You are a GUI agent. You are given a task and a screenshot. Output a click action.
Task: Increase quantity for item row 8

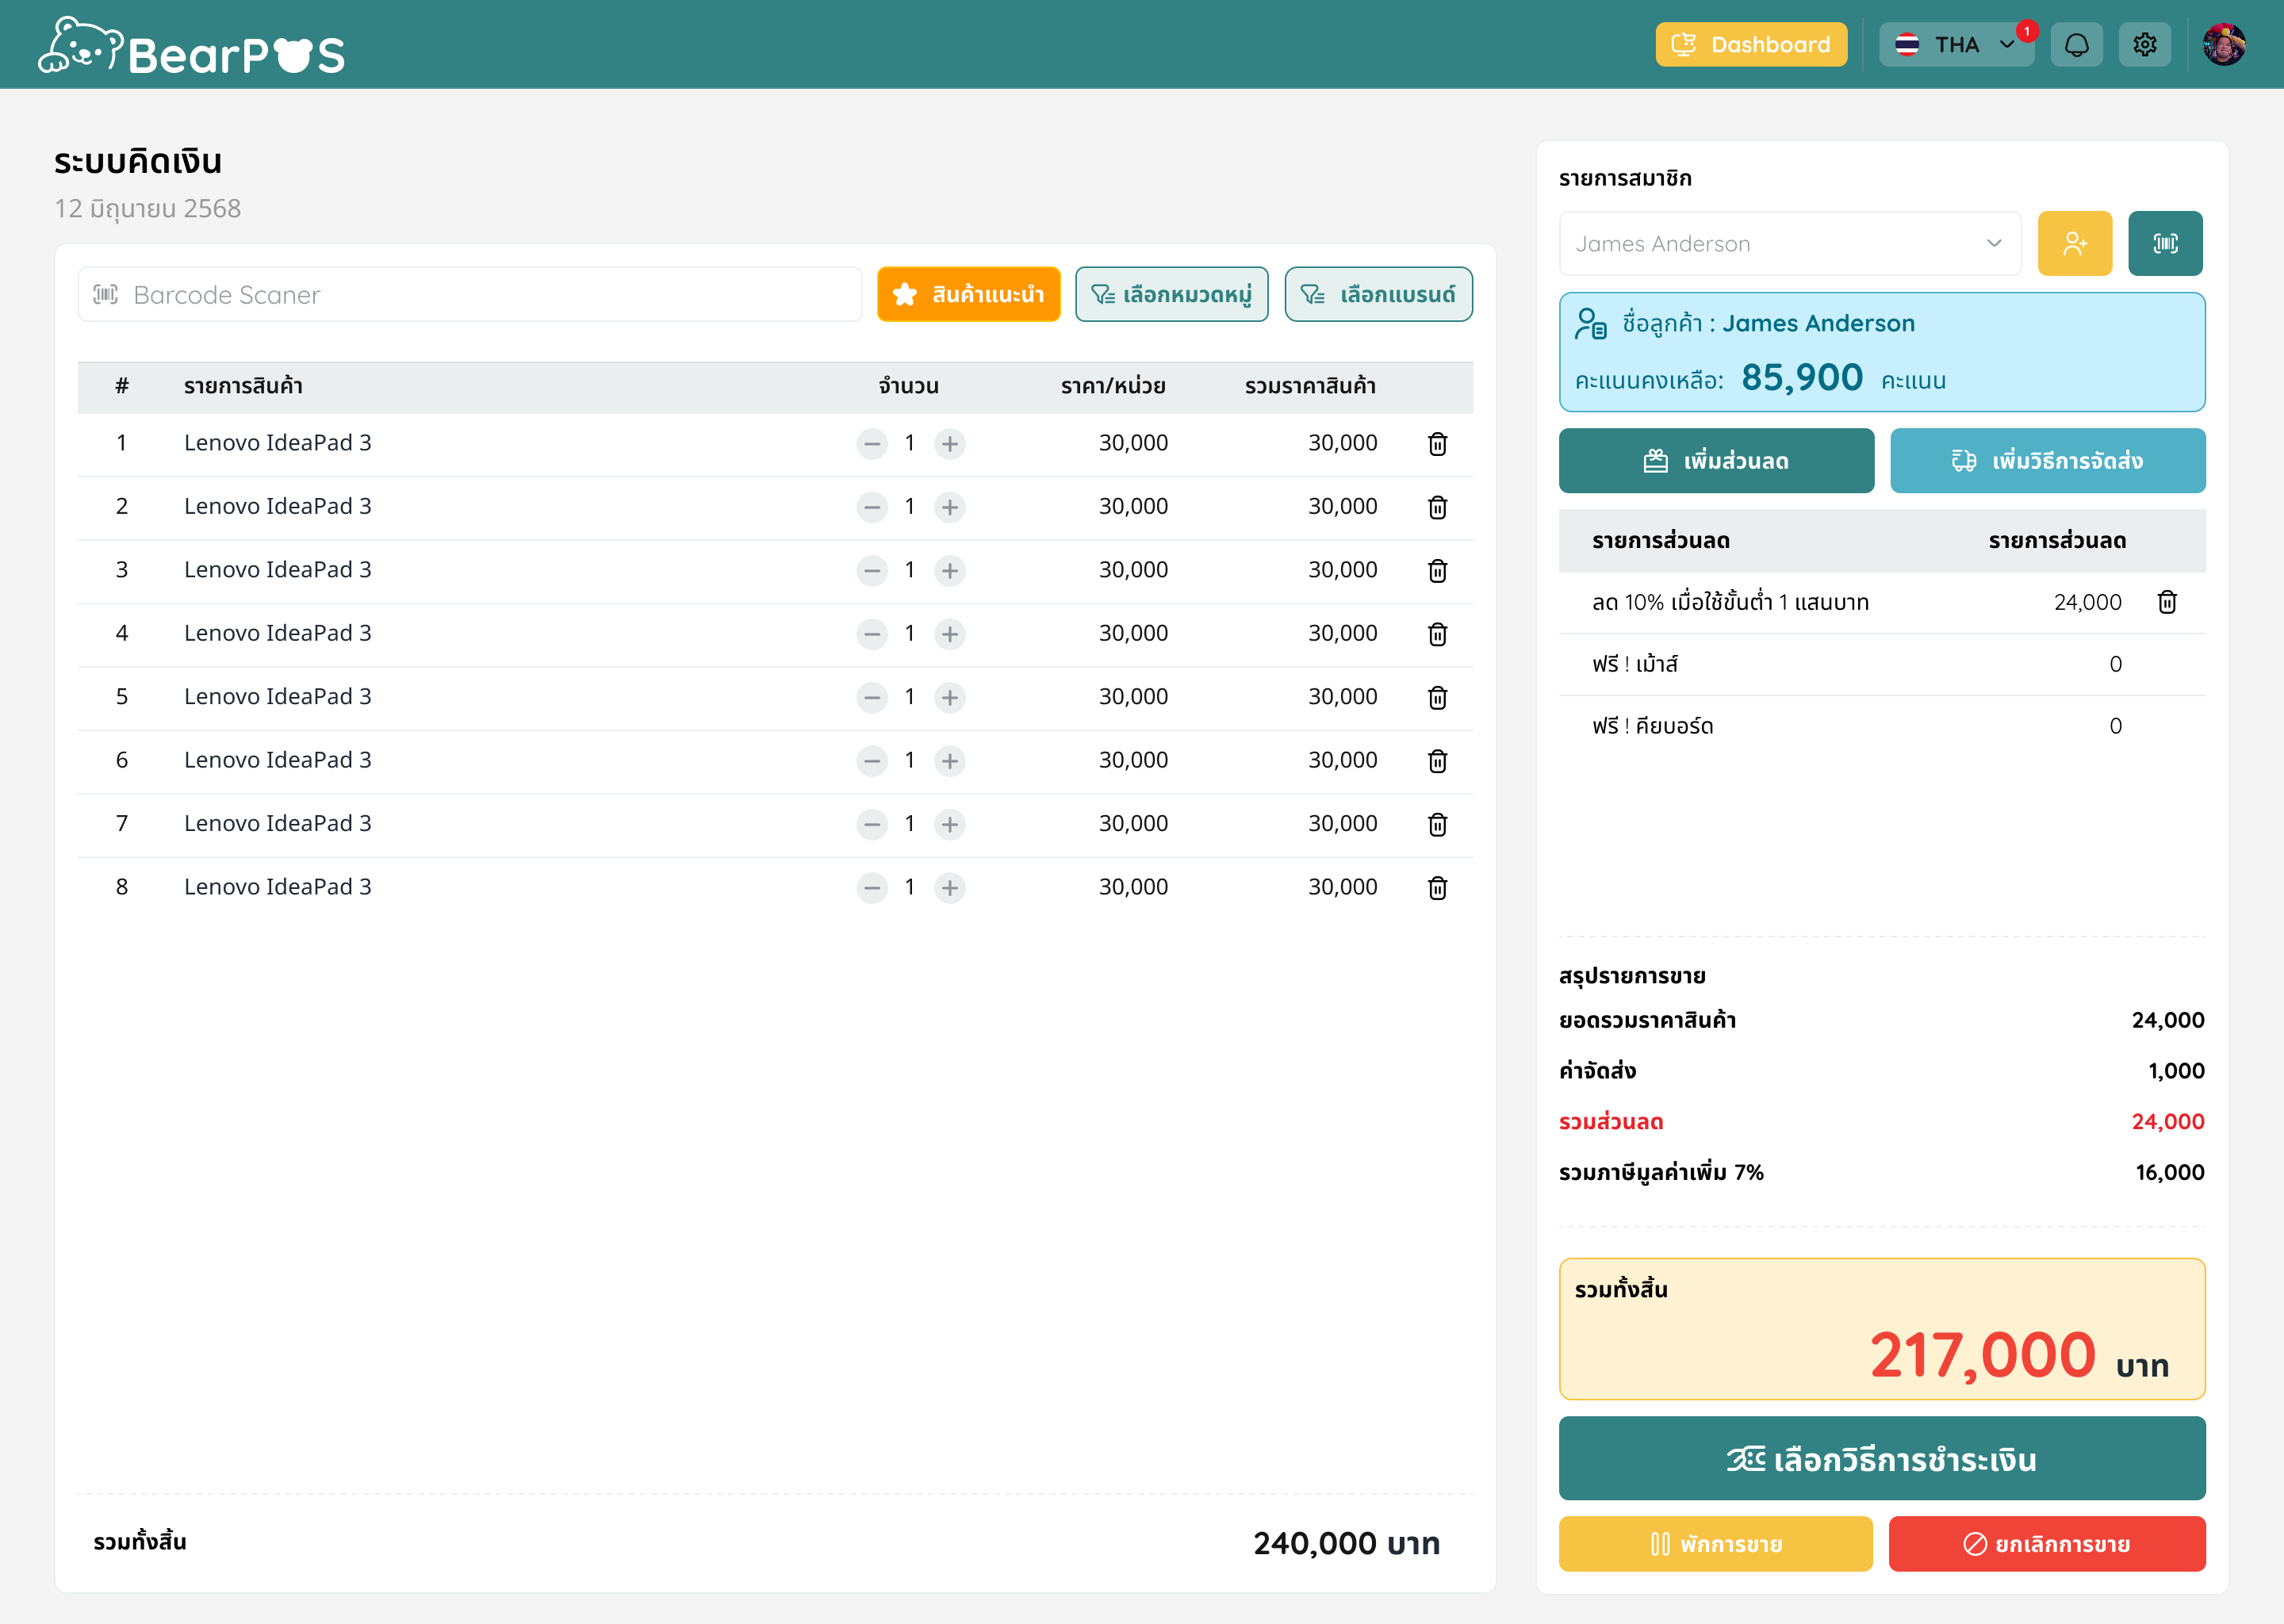coord(950,888)
